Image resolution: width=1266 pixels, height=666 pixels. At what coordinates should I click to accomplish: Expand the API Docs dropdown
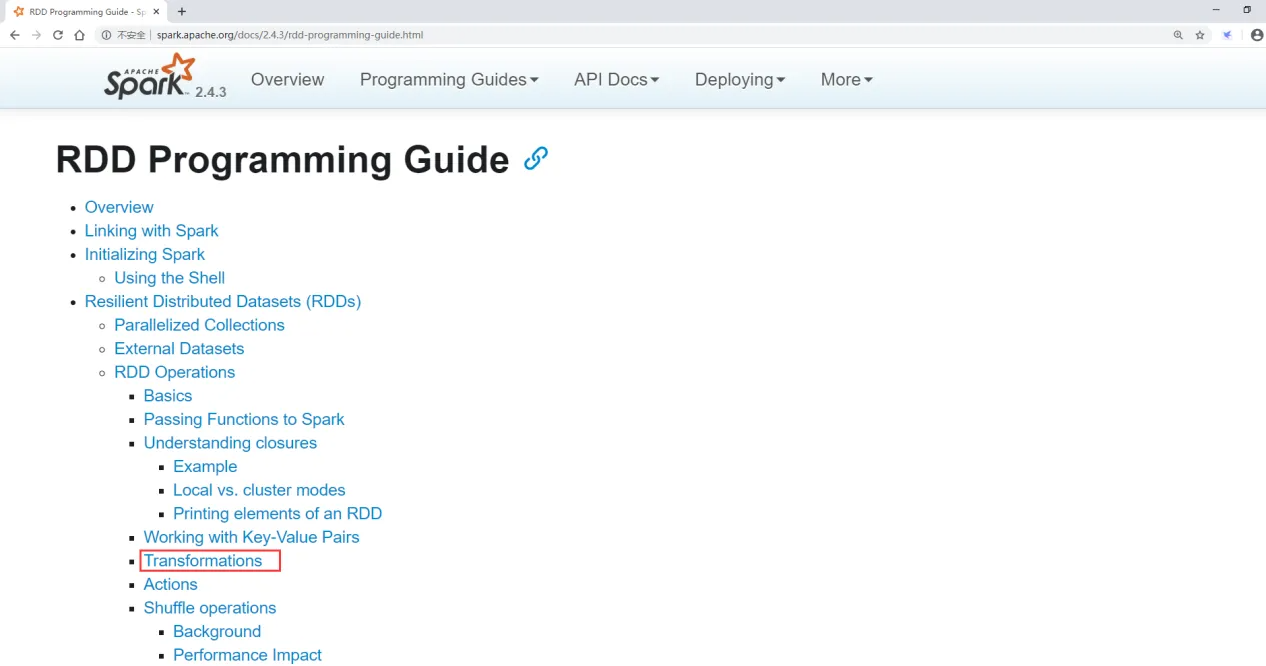tap(616, 80)
